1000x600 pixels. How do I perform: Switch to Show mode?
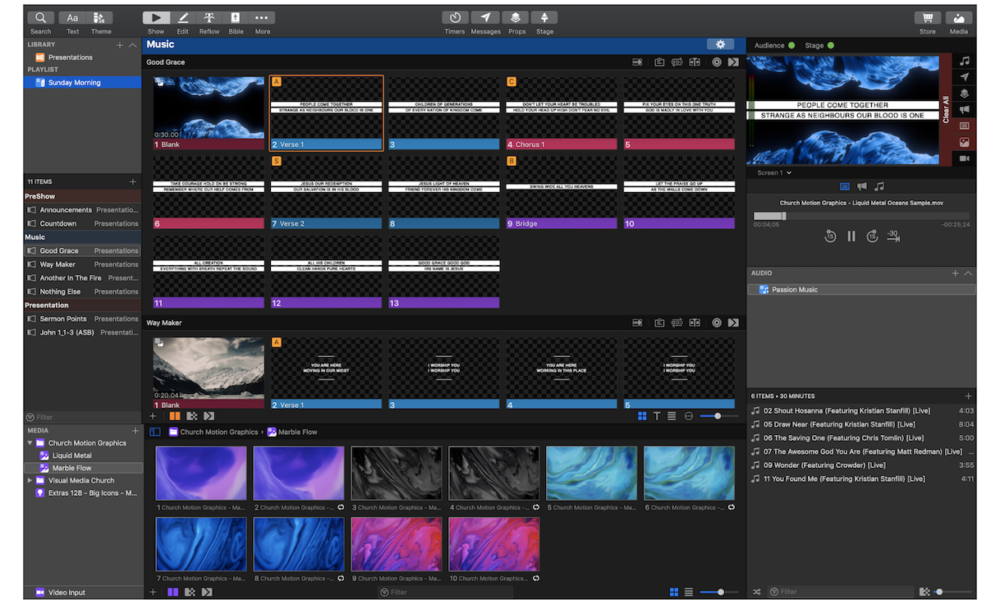(x=156, y=18)
